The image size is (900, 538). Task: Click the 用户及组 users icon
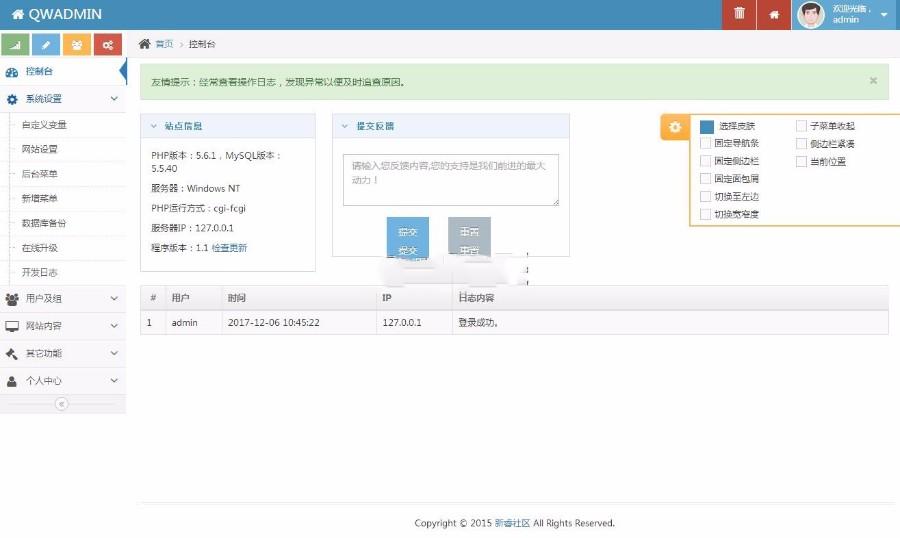pos(11,299)
